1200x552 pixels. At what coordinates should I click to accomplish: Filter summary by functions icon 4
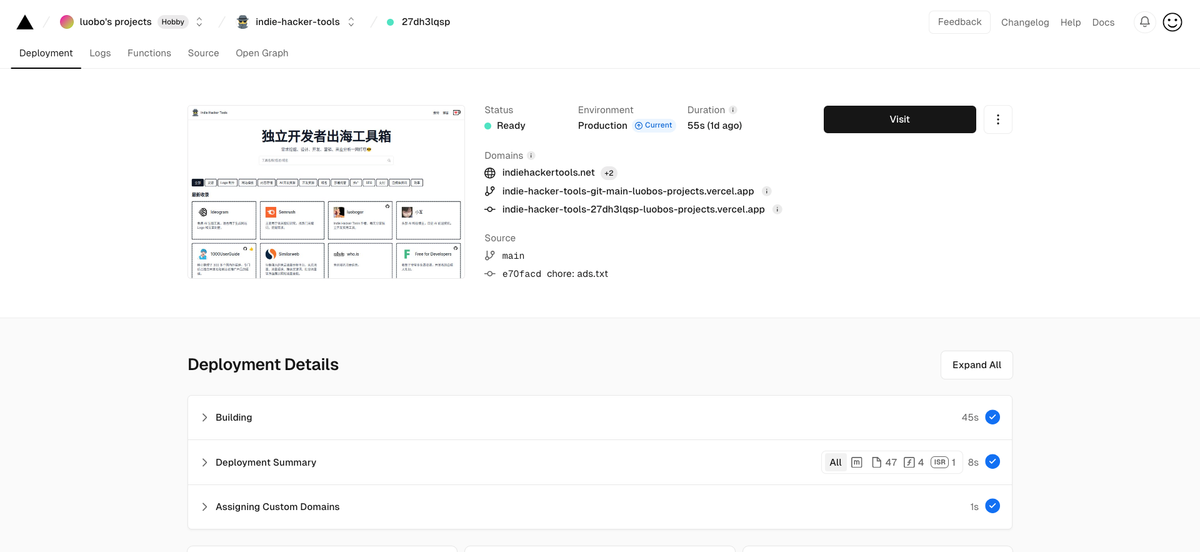(x=914, y=462)
